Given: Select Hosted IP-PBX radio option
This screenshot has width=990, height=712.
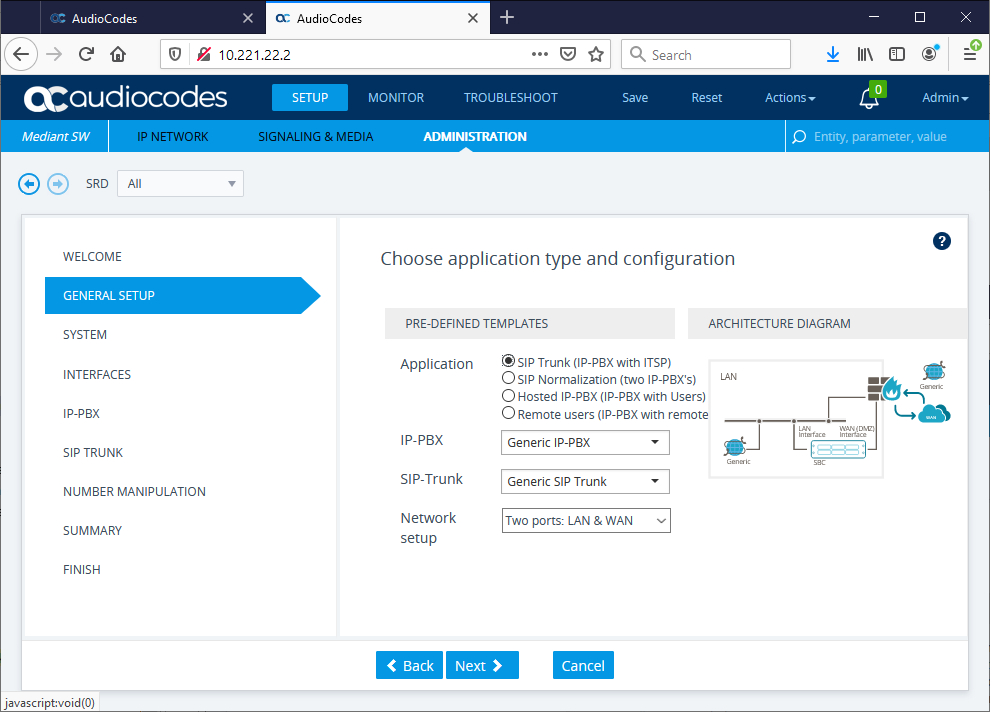Looking at the screenshot, I should 508,396.
